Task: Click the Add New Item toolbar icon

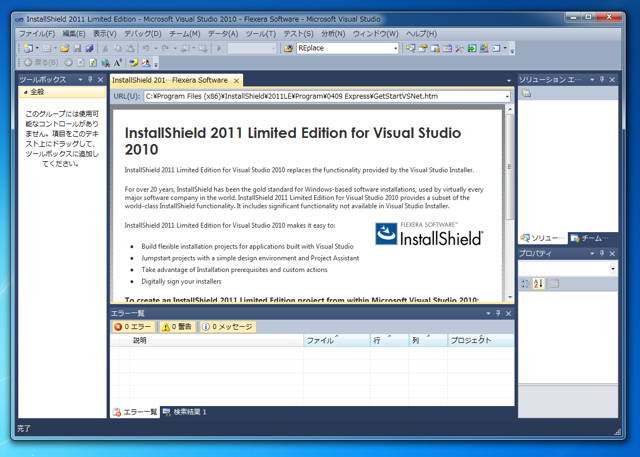Action: pos(47,49)
